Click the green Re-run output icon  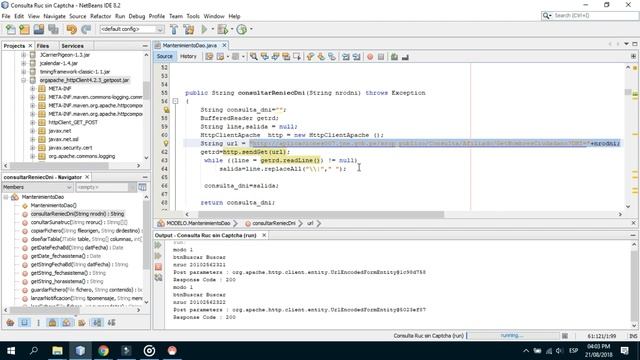tap(158, 245)
